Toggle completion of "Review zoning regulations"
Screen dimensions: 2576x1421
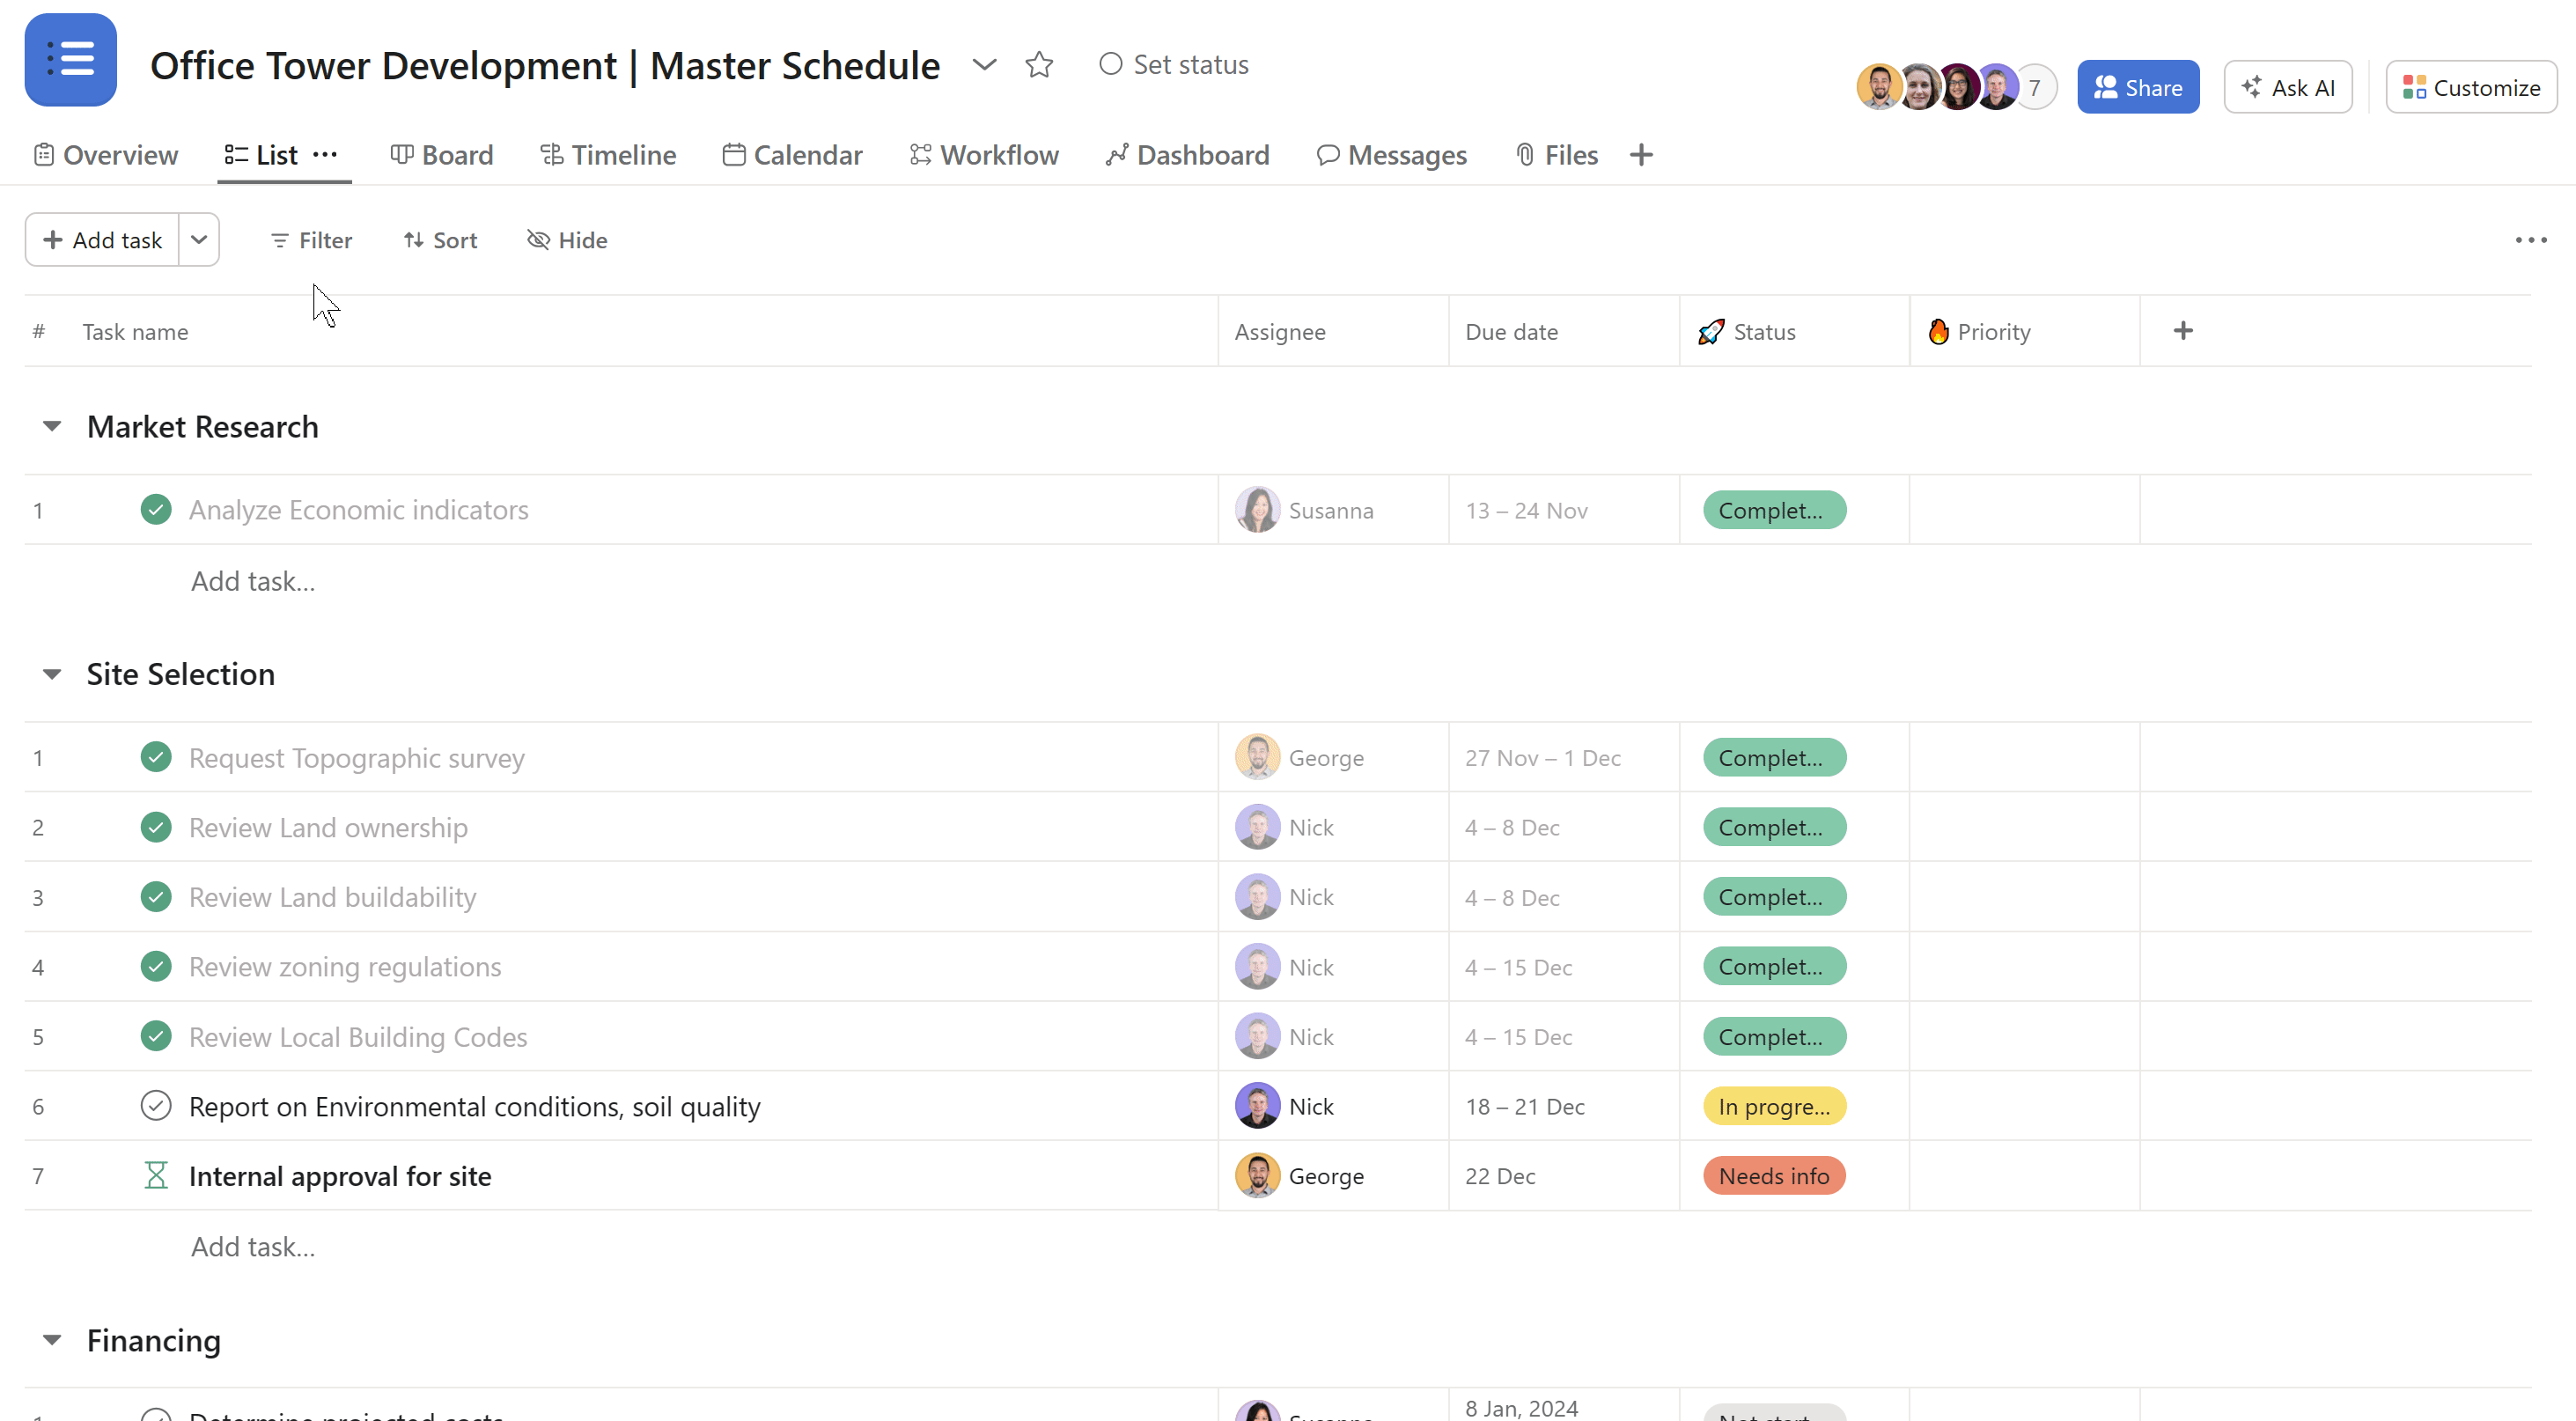156,966
